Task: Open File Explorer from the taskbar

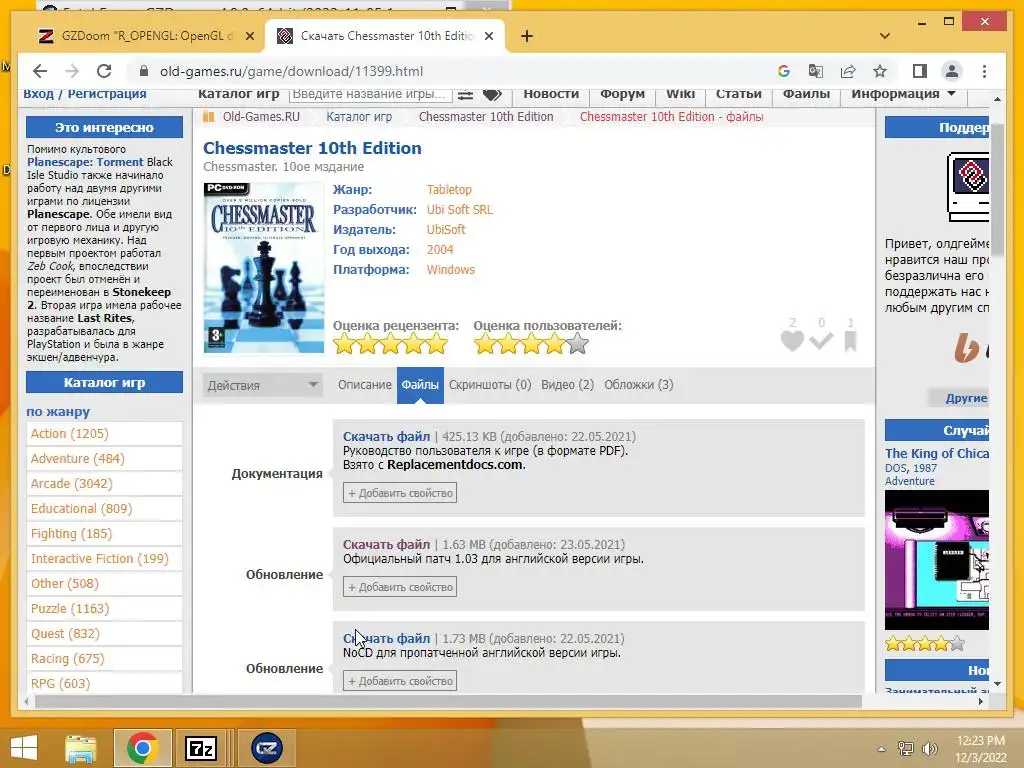Action: 81,748
